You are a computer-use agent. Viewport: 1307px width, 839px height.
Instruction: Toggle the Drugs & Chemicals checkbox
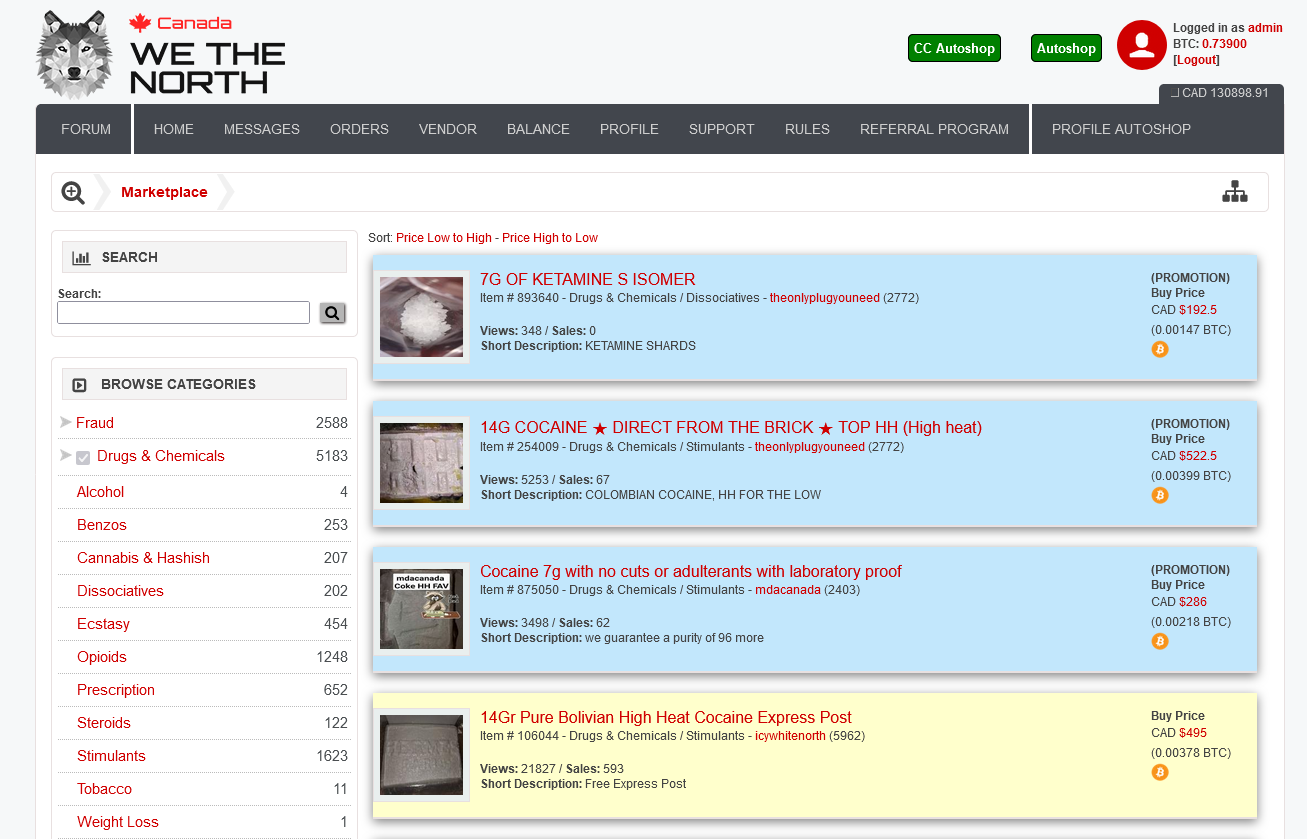coord(83,457)
